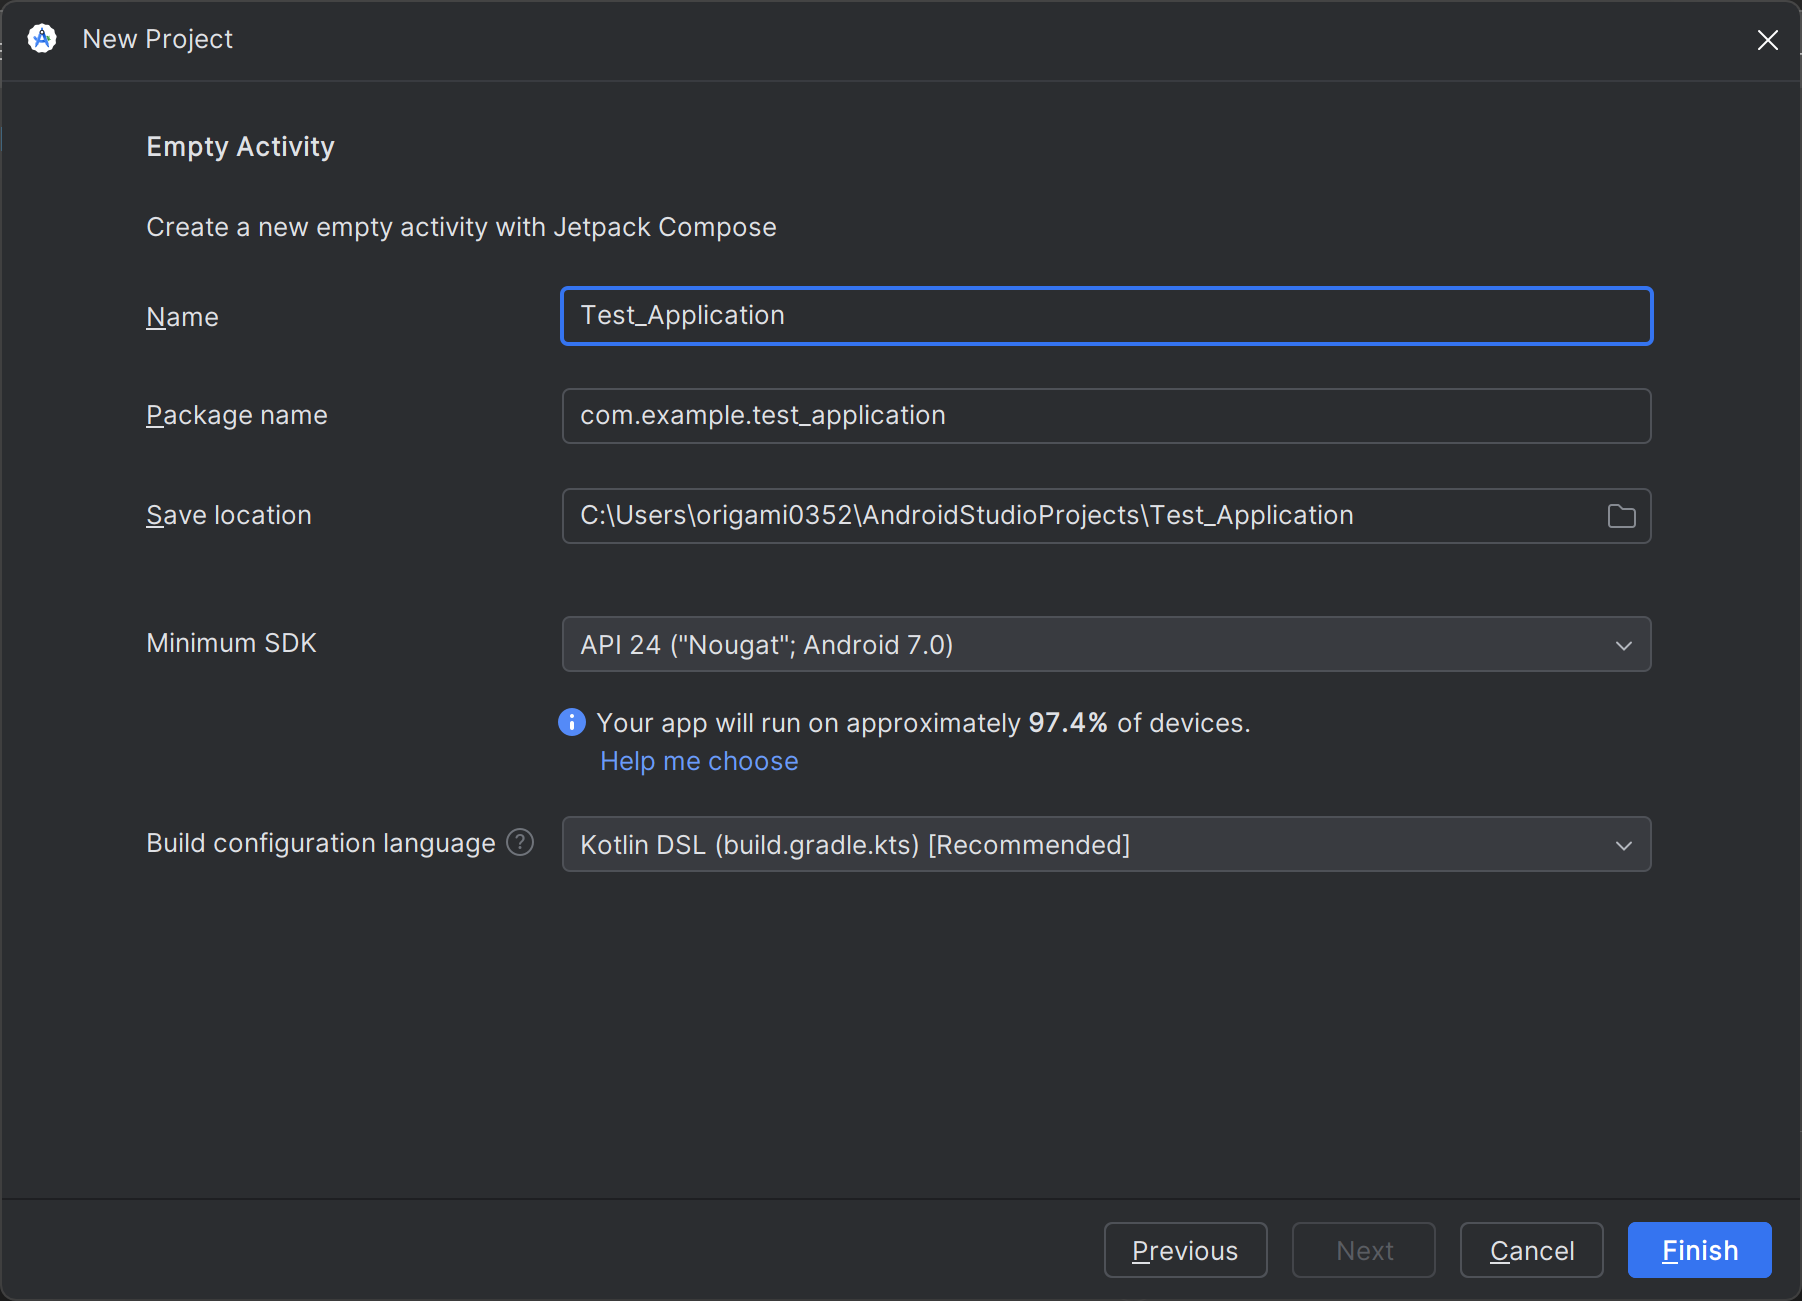Open the Help me choose link
Screen dimensions: 1802x1301
point(699,761)
